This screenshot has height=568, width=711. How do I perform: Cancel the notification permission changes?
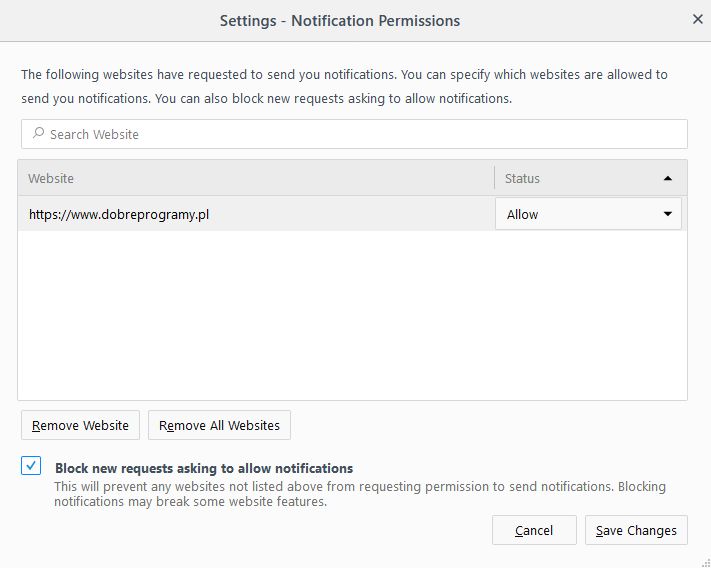(x=534, y=530)
